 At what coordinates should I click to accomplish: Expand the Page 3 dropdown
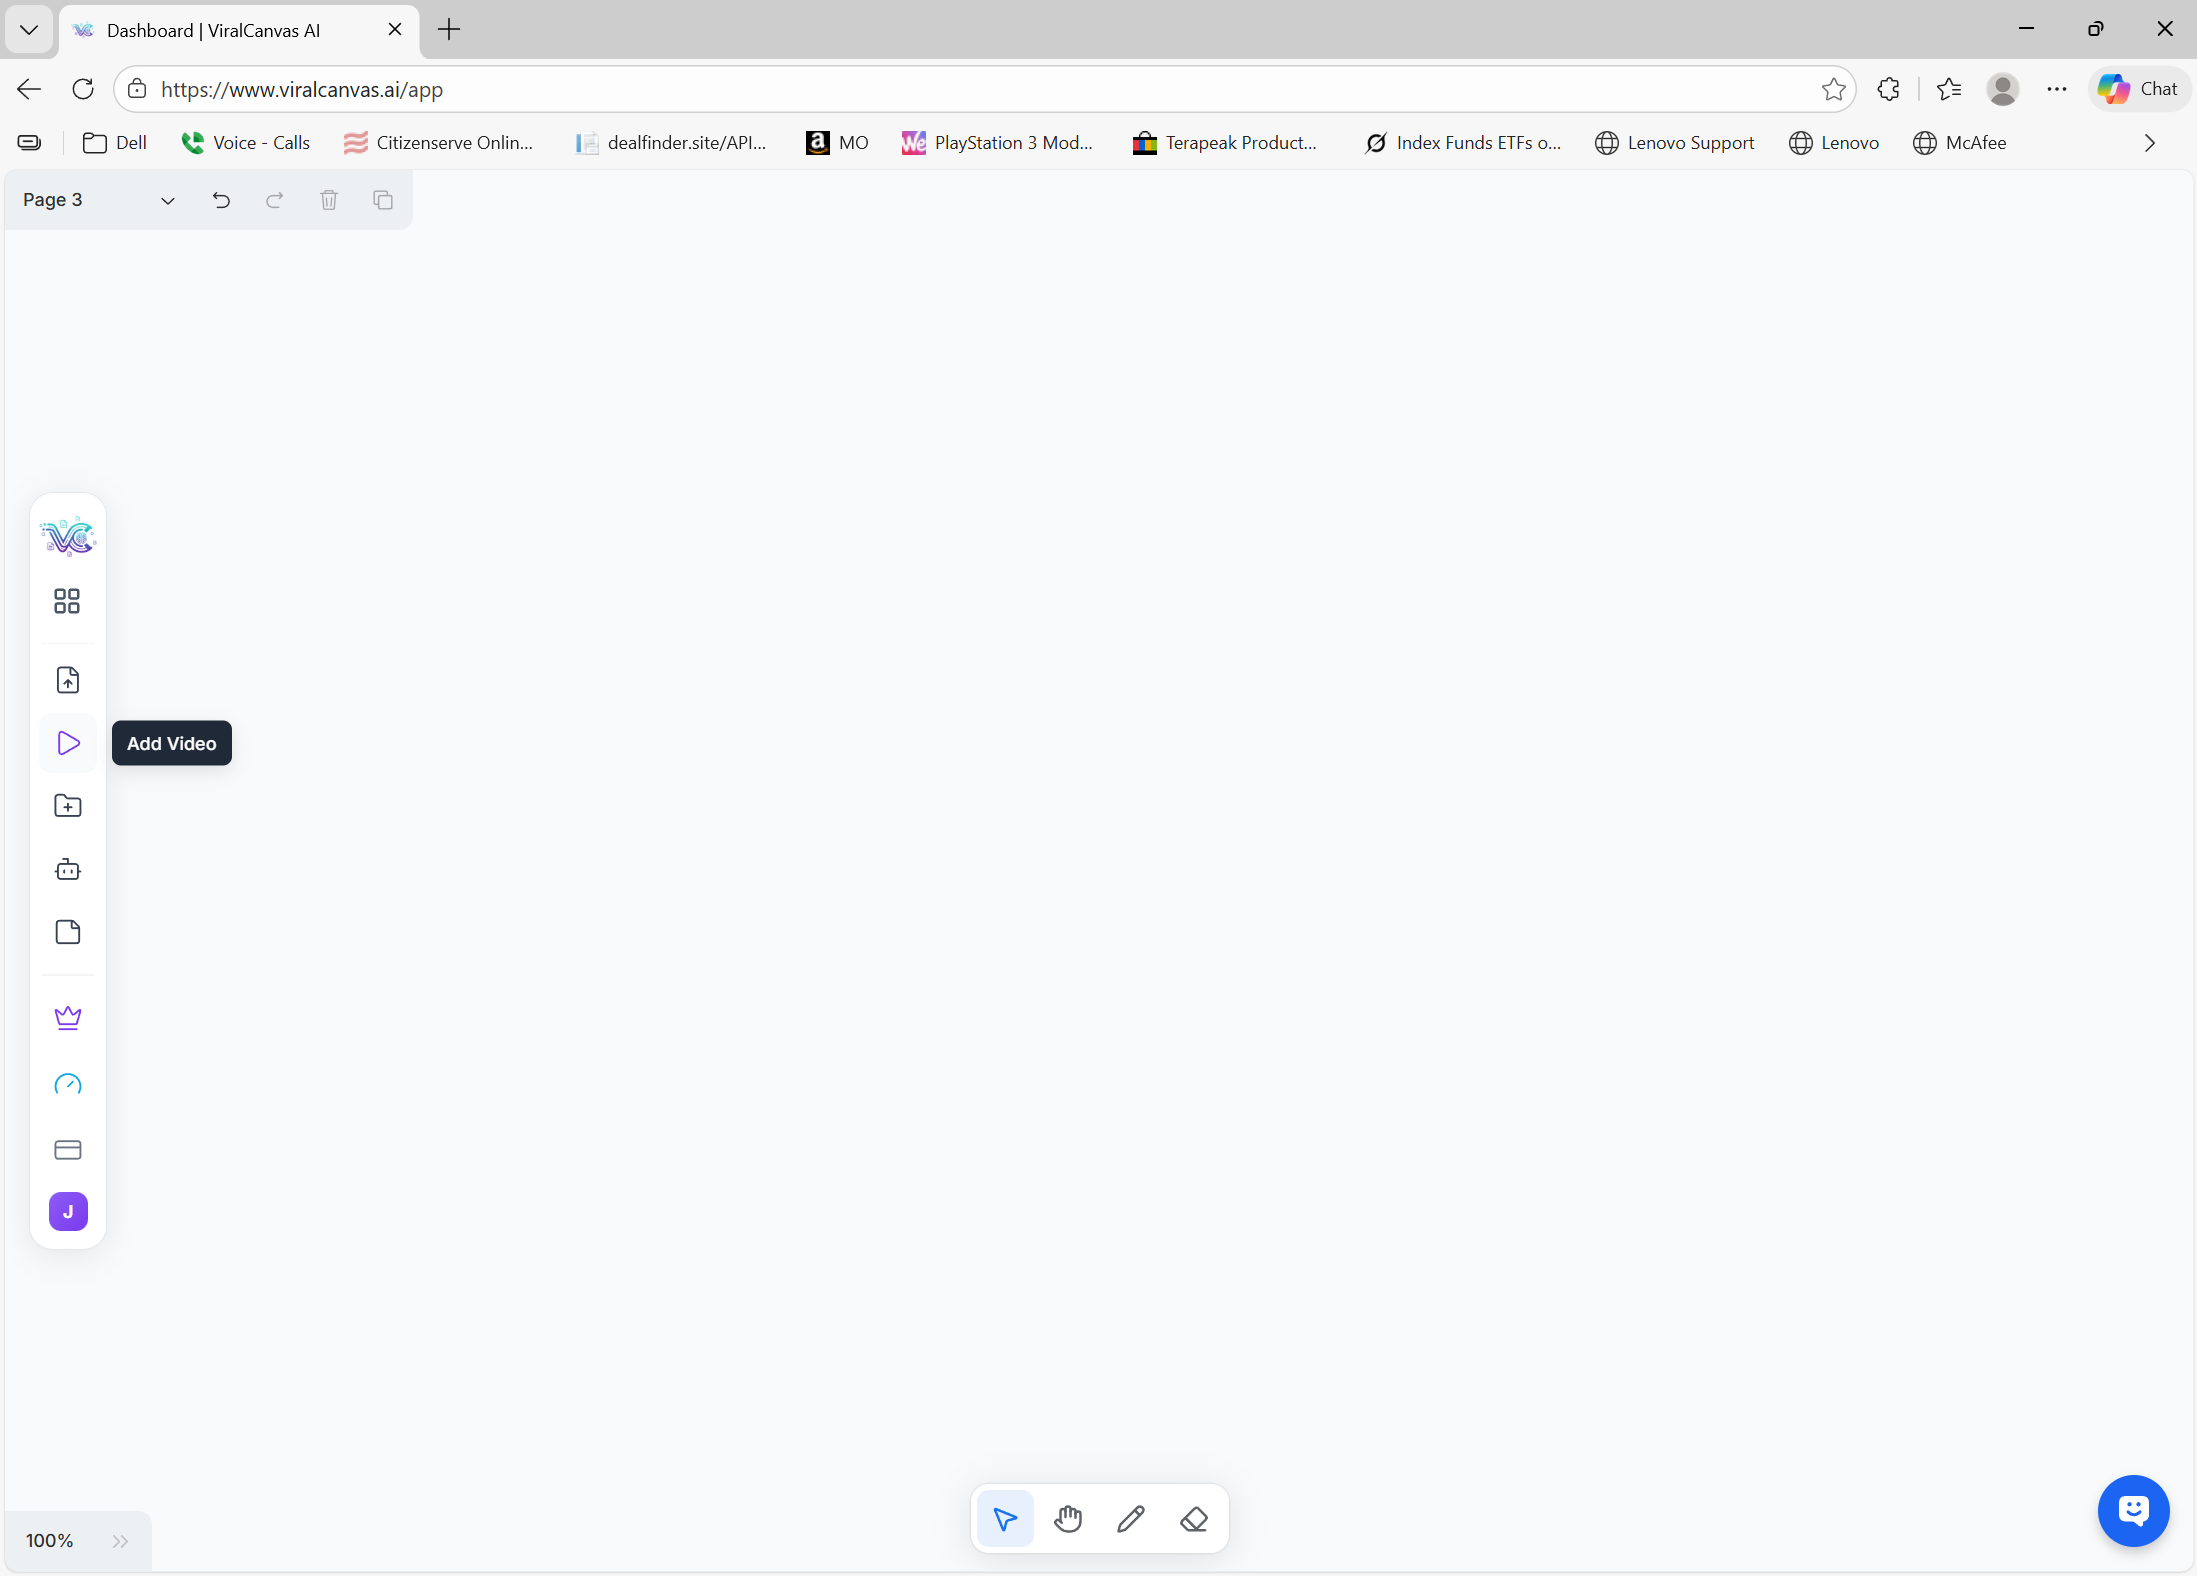click(x=167, y=200)
